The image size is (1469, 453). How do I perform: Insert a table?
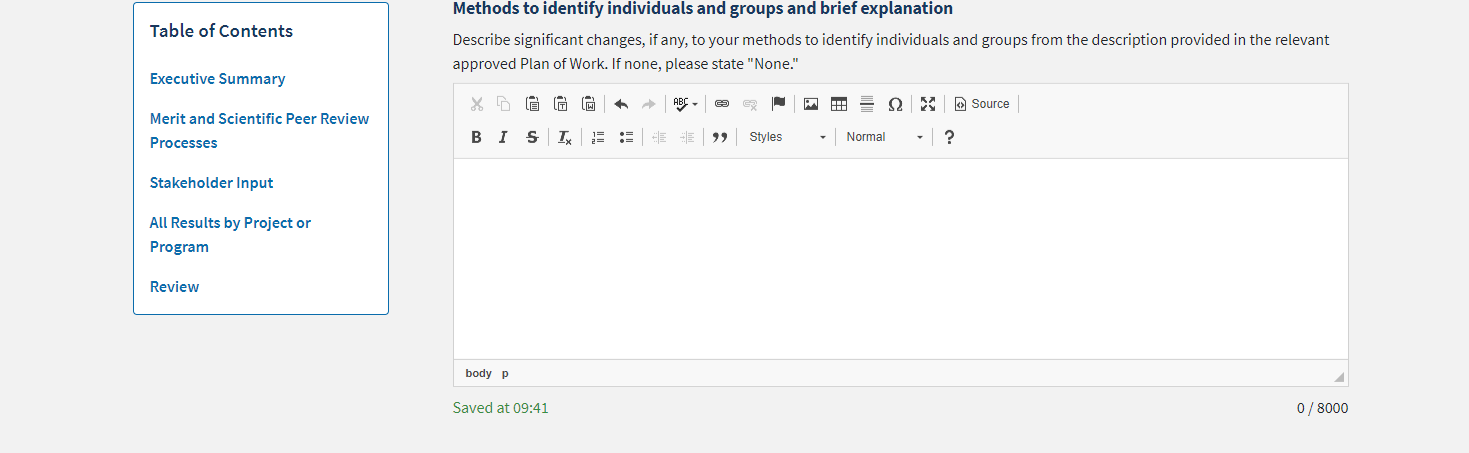point(839,104)
